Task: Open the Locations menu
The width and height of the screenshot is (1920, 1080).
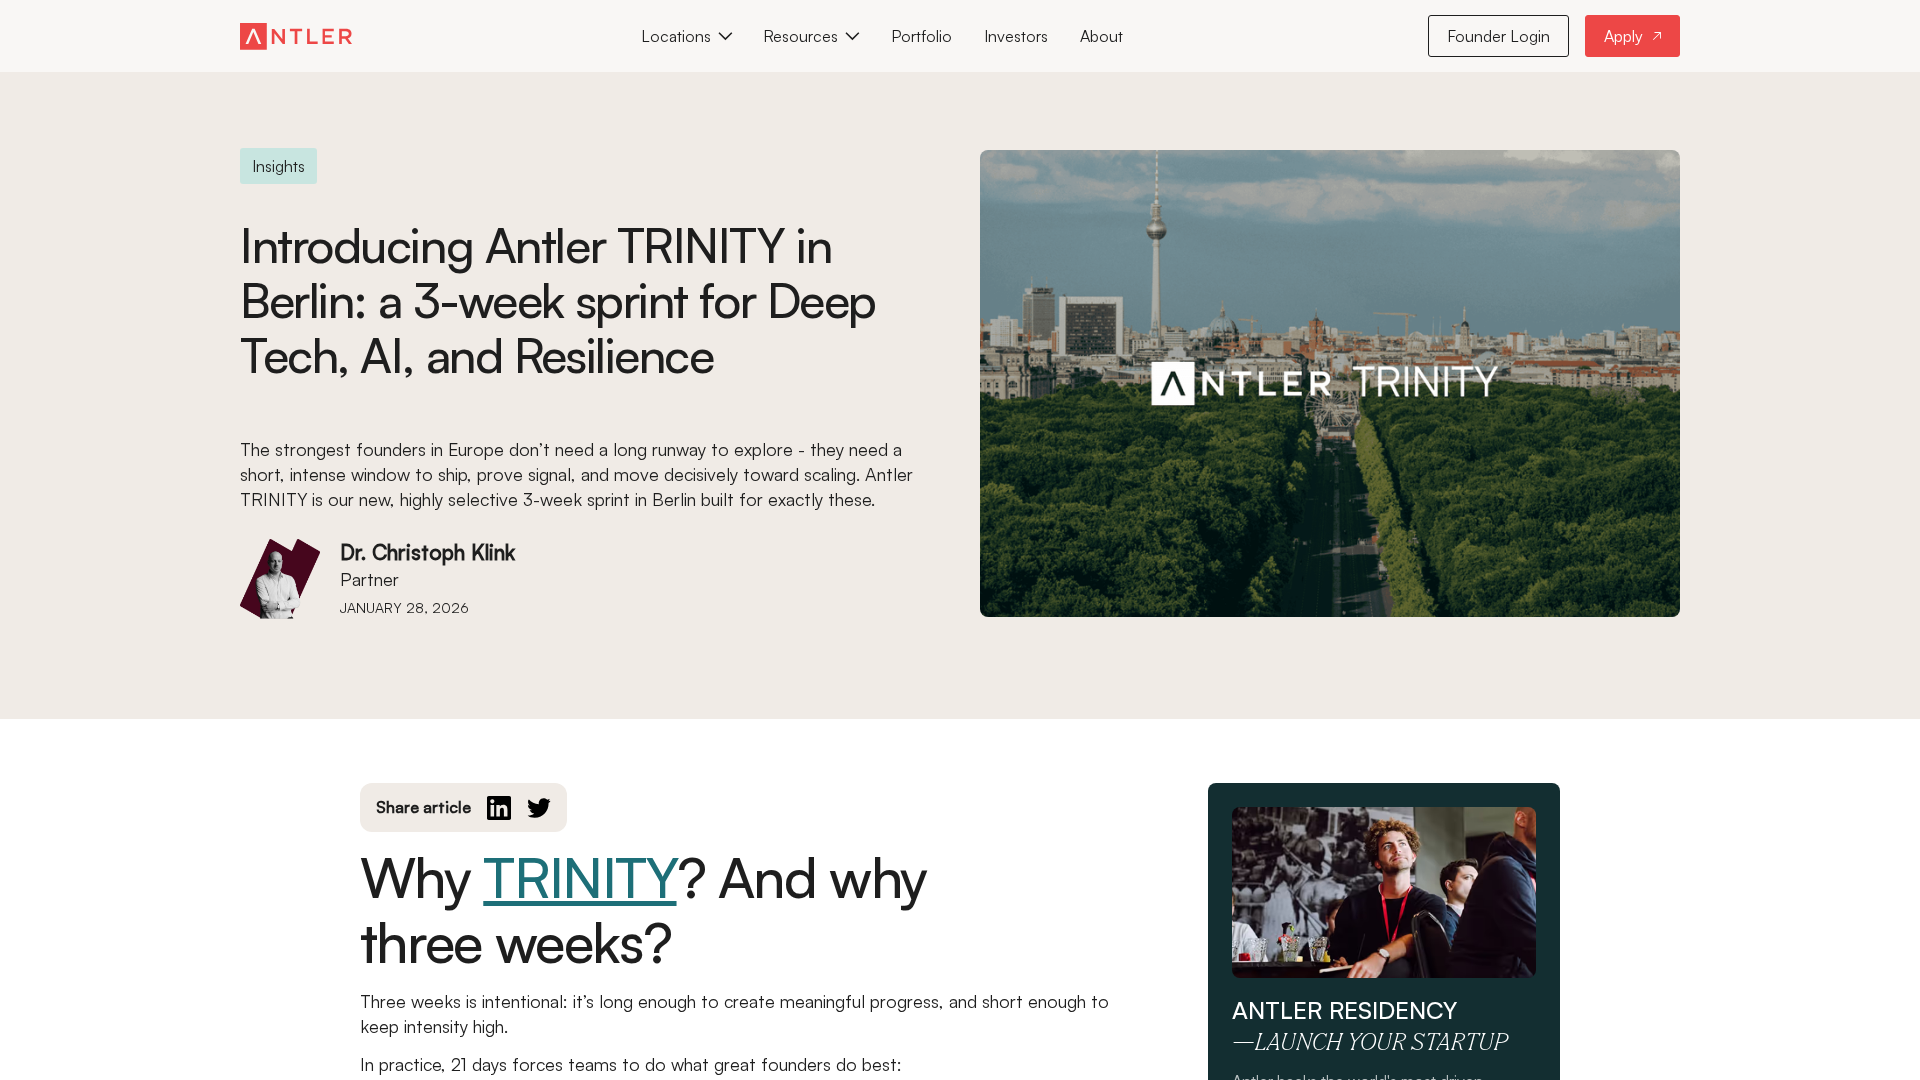Action: [686, 36]
